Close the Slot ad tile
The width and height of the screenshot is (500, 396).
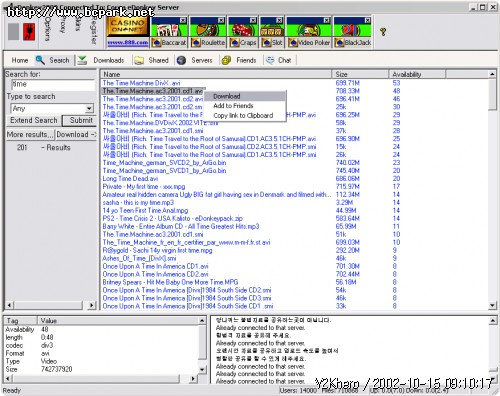pos(280,20)
